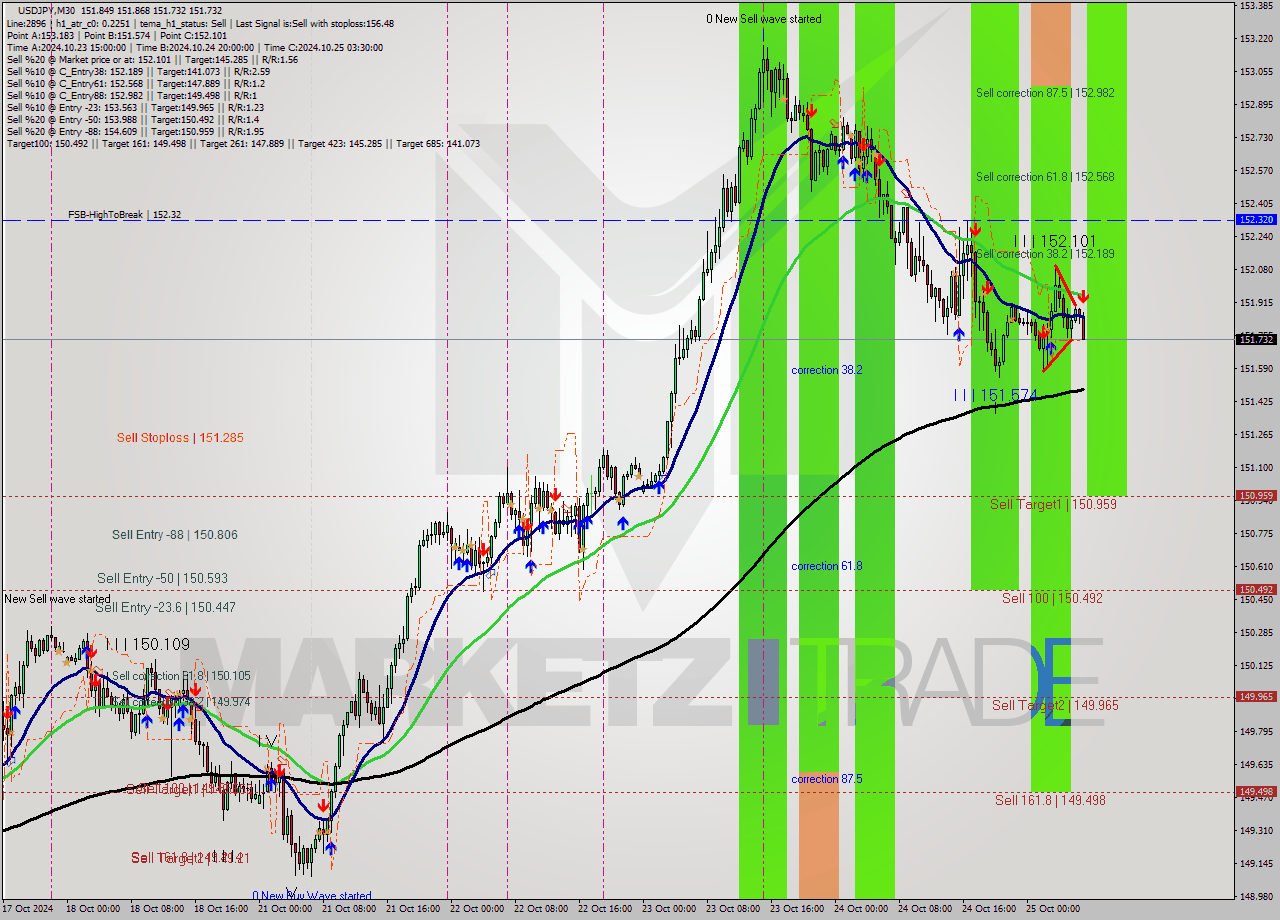Click the 'Sell %20 @ Entry -88' info line

point(135,131)
